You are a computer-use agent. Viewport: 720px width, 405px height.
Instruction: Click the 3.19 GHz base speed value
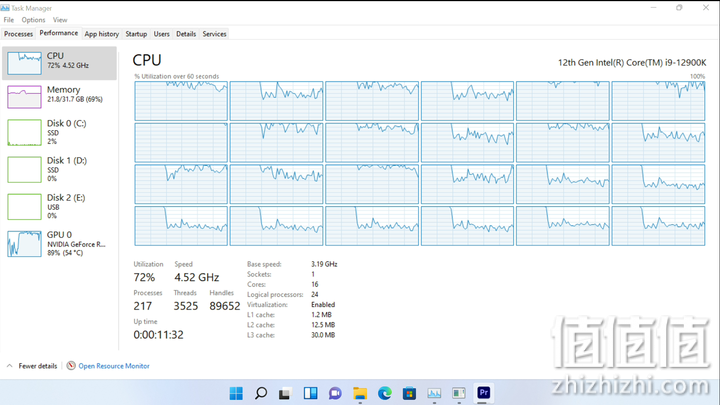tap(324, 264)
